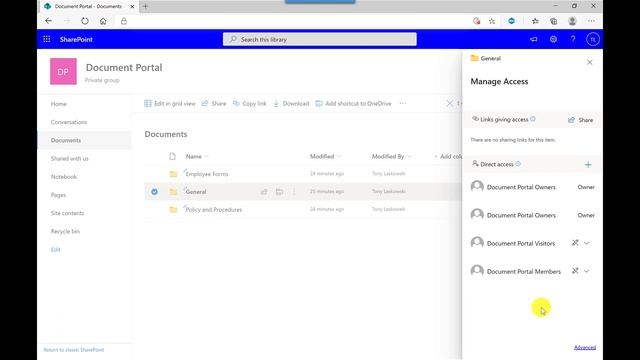
Task: Close the Document Portal browser tab
Action: 132,7
